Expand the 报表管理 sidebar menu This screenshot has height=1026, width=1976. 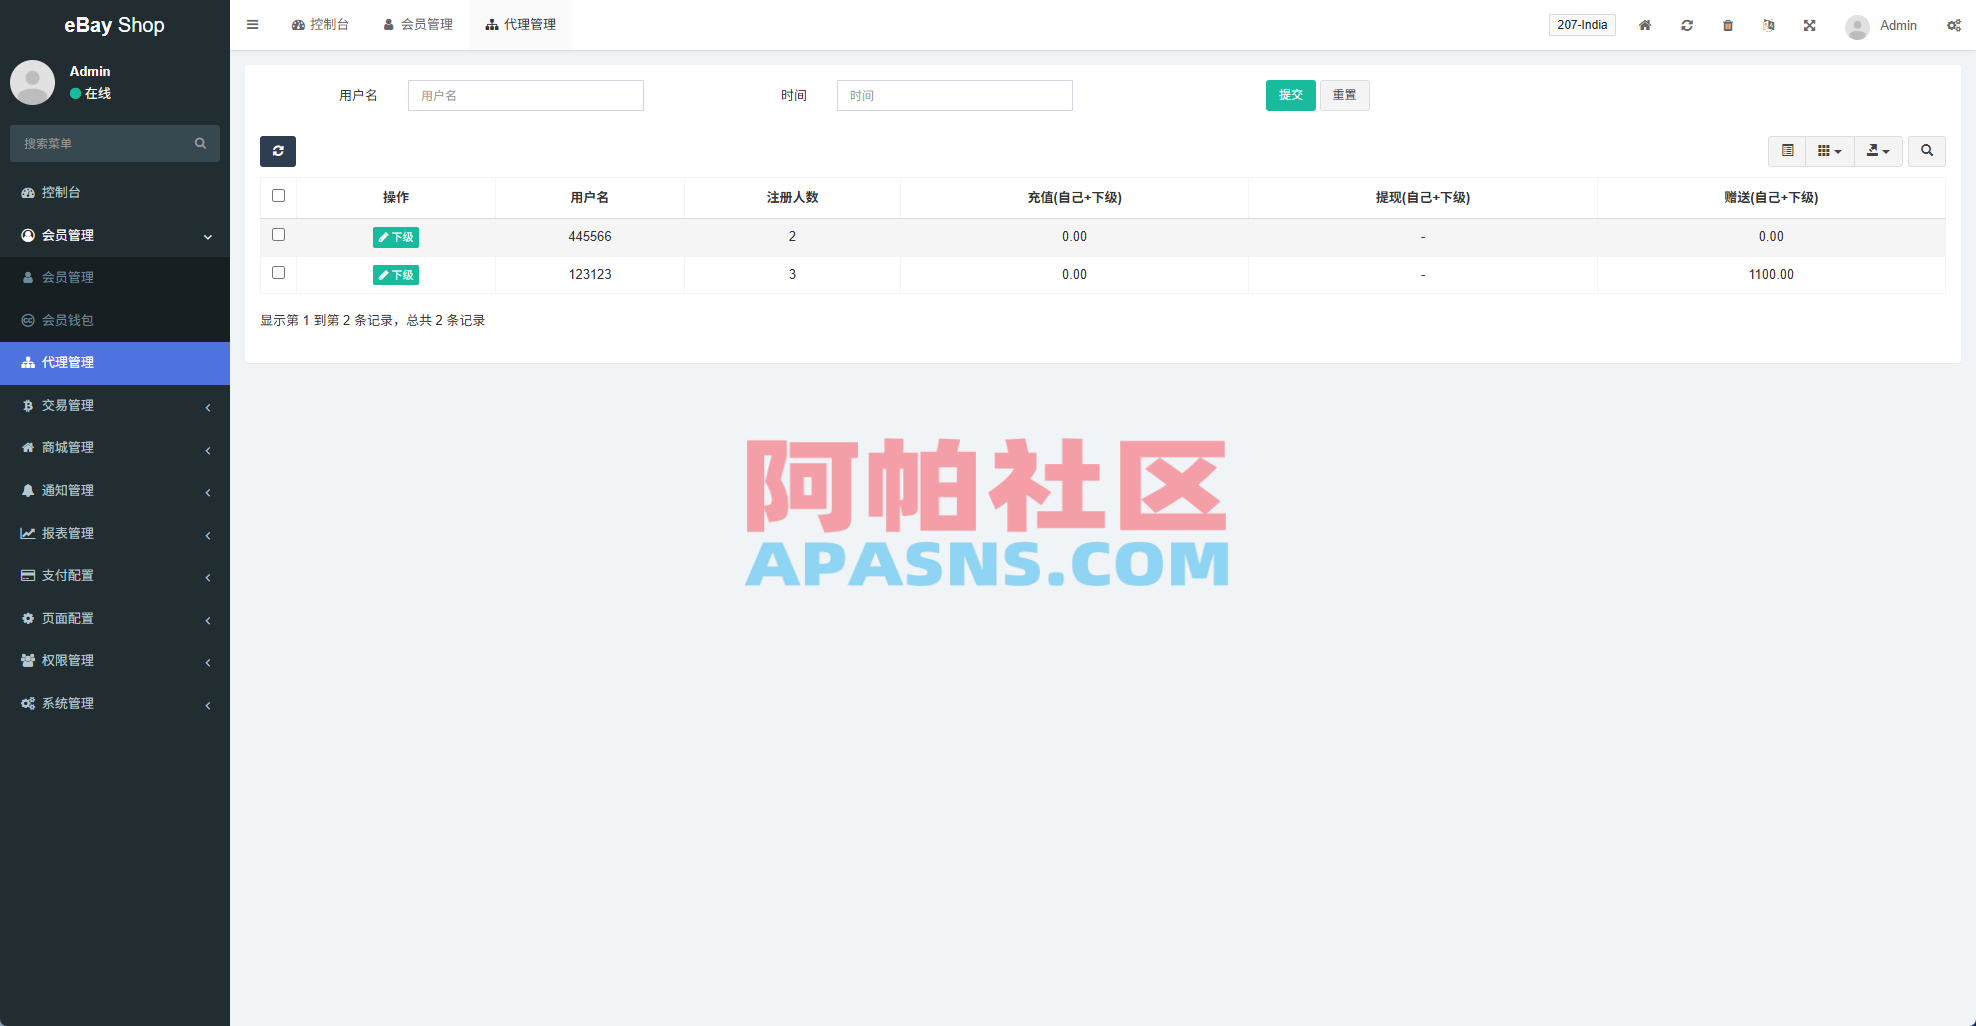(115, 533)
